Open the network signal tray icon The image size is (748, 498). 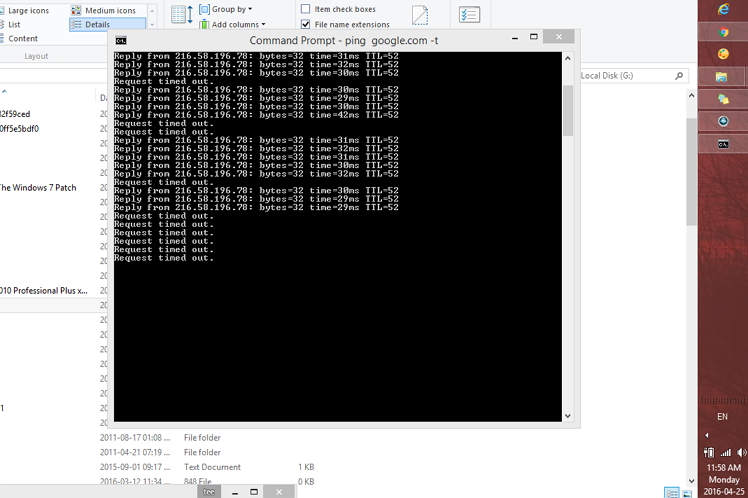[x=726, y=452]
